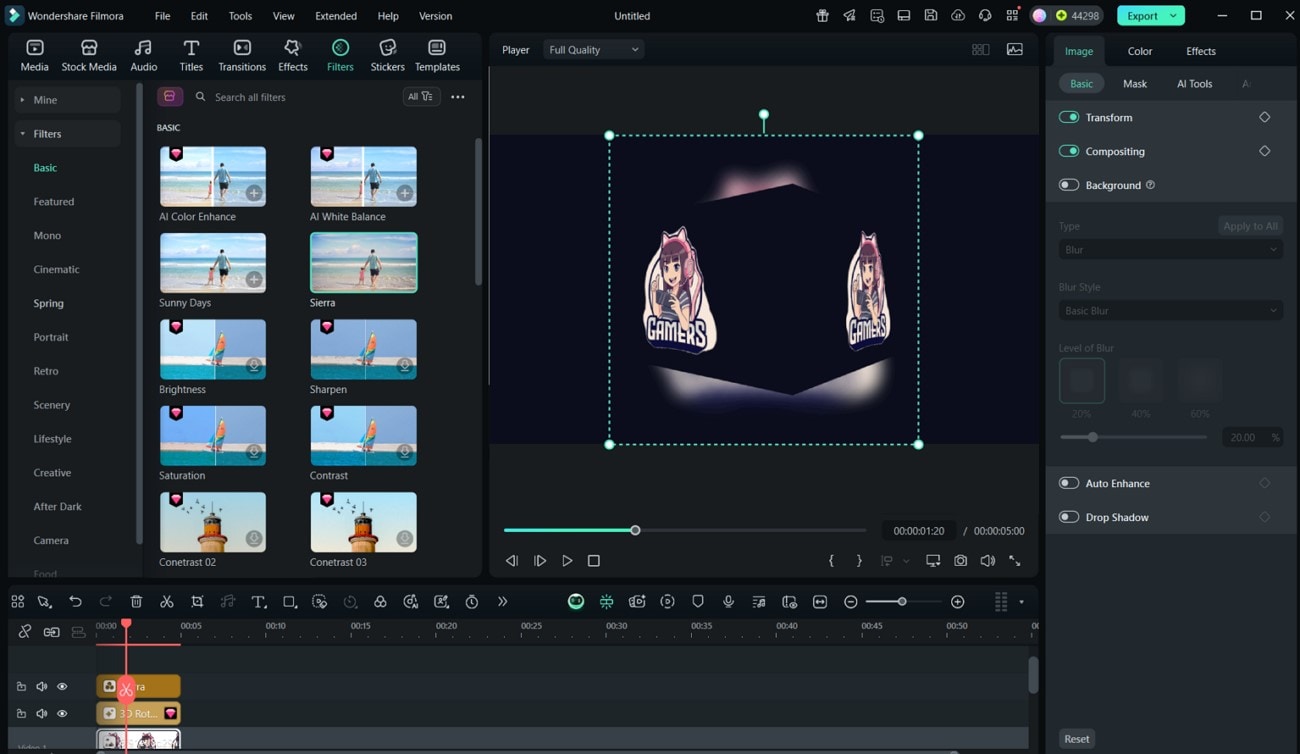This screenshot has height=754, width=1300.
Task: Enable the Auto Enhance switch
Action: click(1069, 483)
